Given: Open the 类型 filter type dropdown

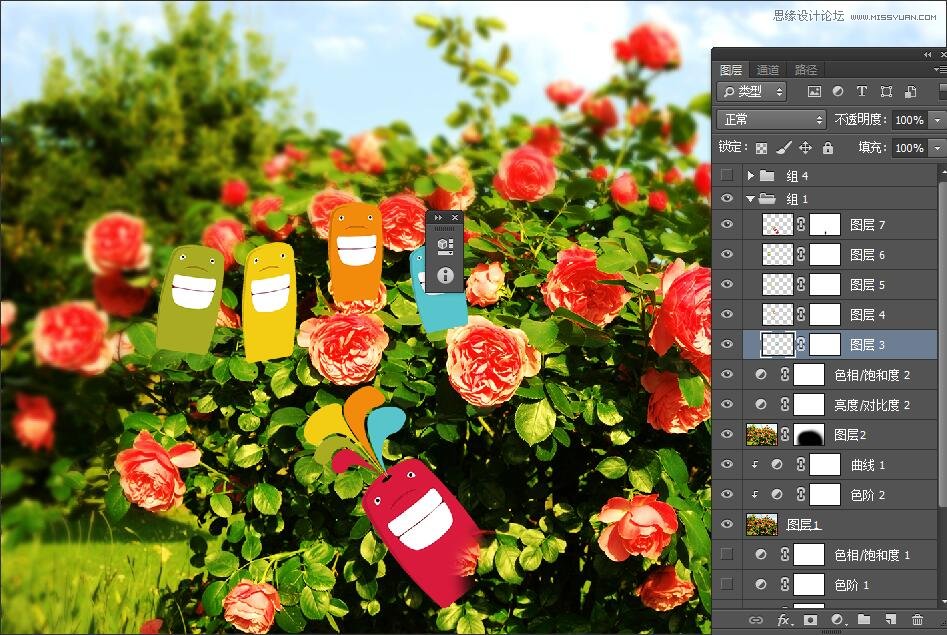Looking at the screenshot, I should coord(752,91).
